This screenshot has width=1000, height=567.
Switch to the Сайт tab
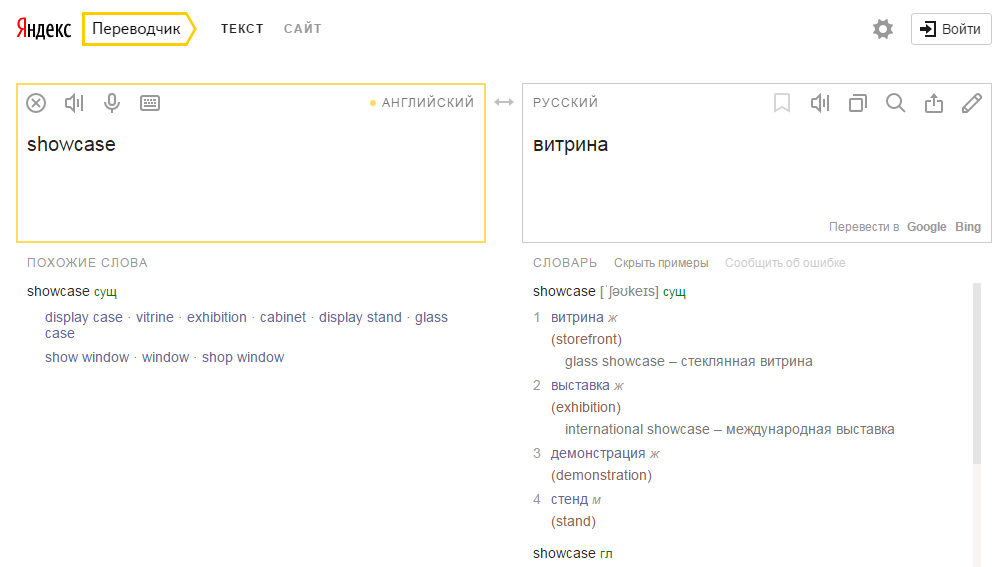[x=302, y=29]
